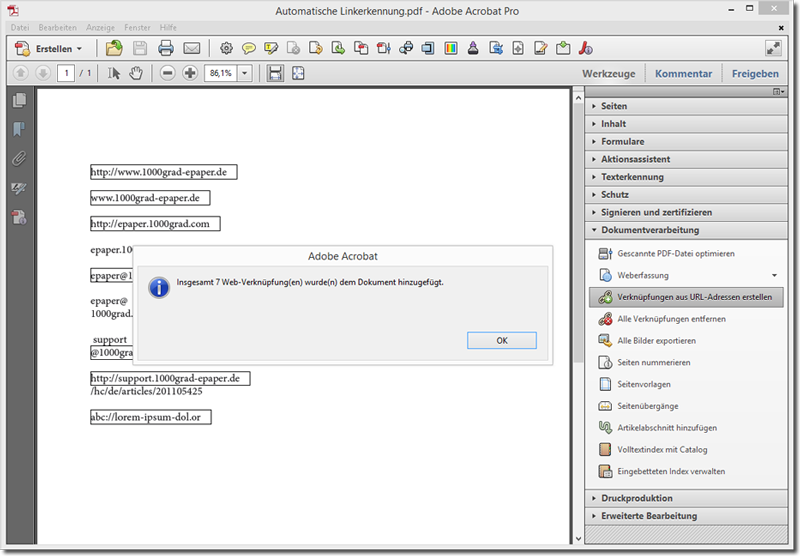Image resolution: width=800 pixels, height=556 pixels.
Task: Open attachments paperclip panel
Action: coord(19,159)
